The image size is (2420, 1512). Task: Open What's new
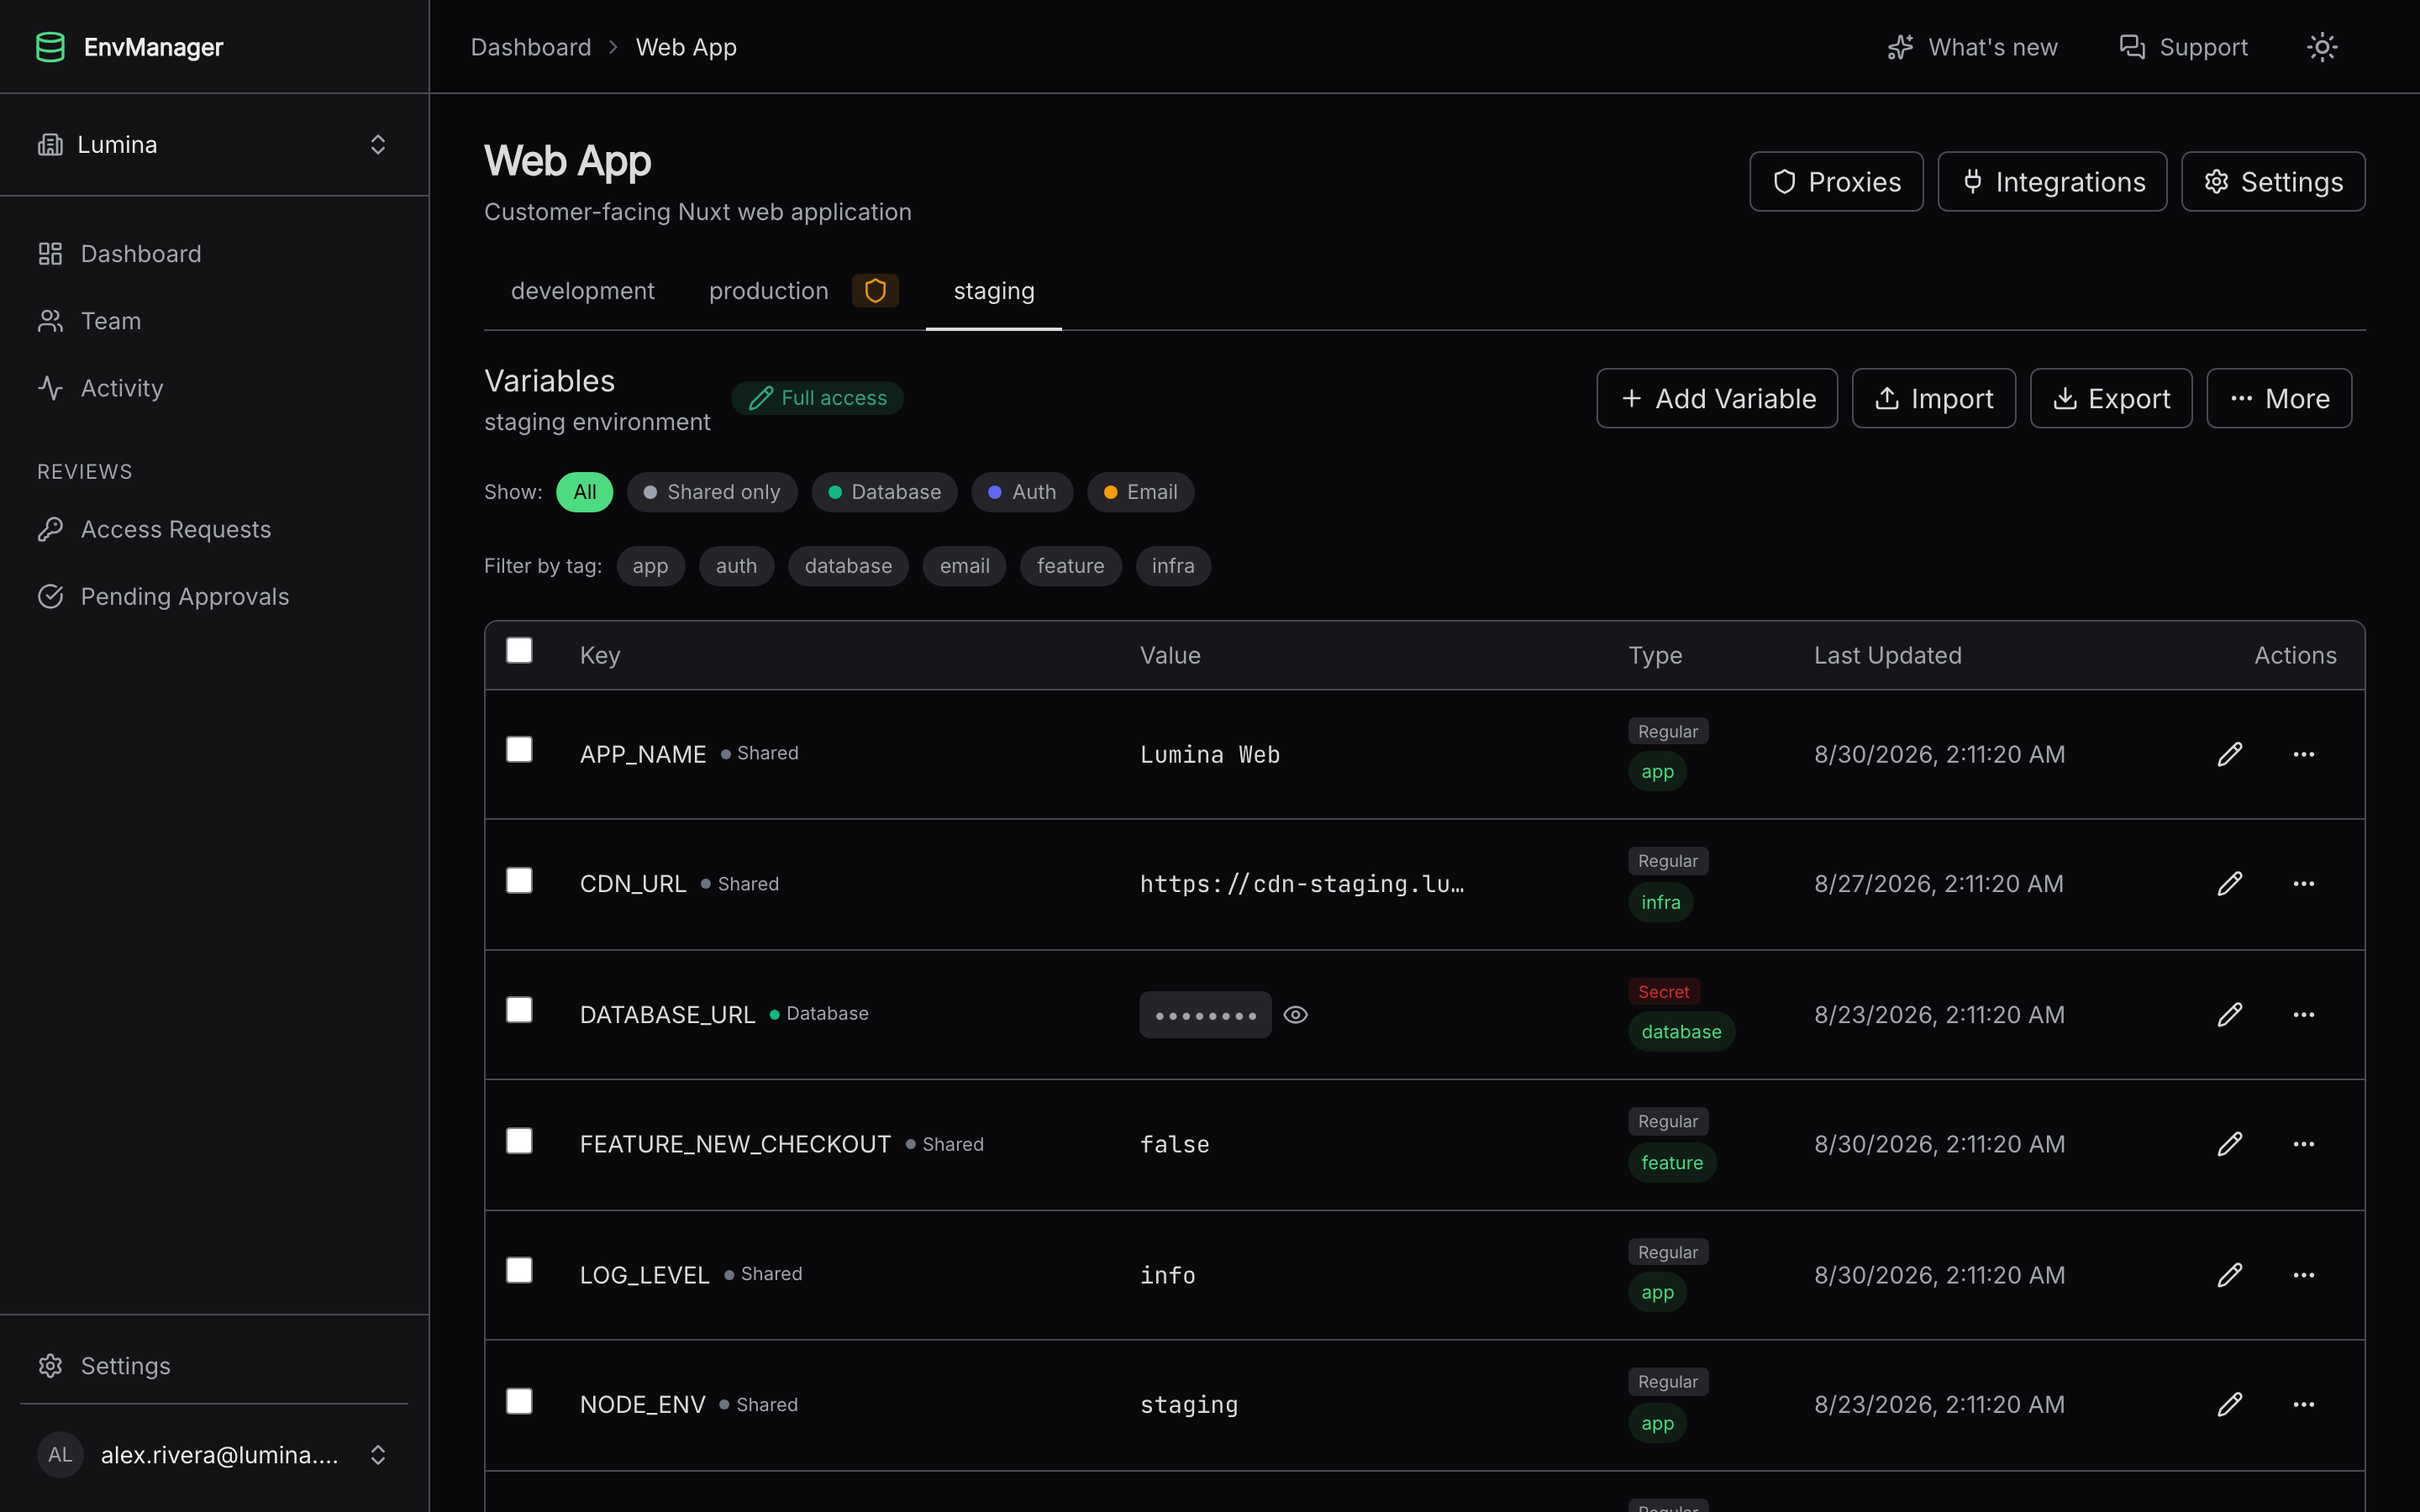(1972, 47)
